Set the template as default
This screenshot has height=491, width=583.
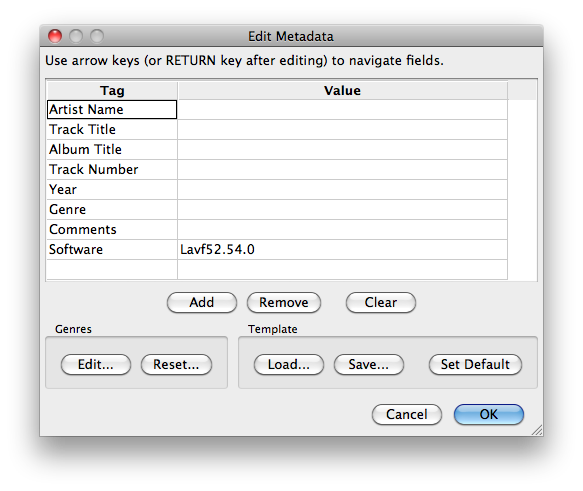tap(475, 364)
